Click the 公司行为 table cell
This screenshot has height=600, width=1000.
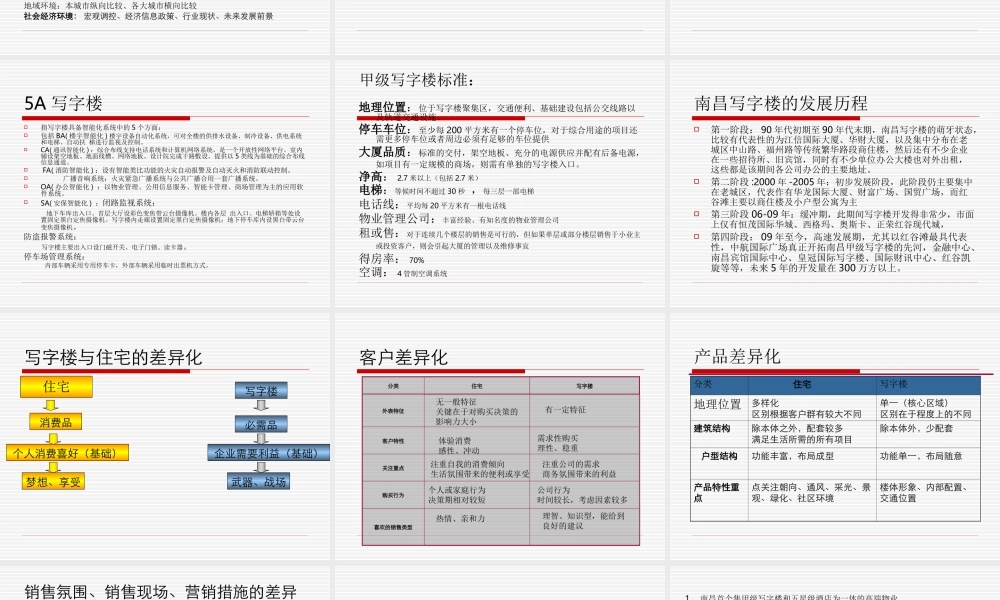click(x=582, y=495)
